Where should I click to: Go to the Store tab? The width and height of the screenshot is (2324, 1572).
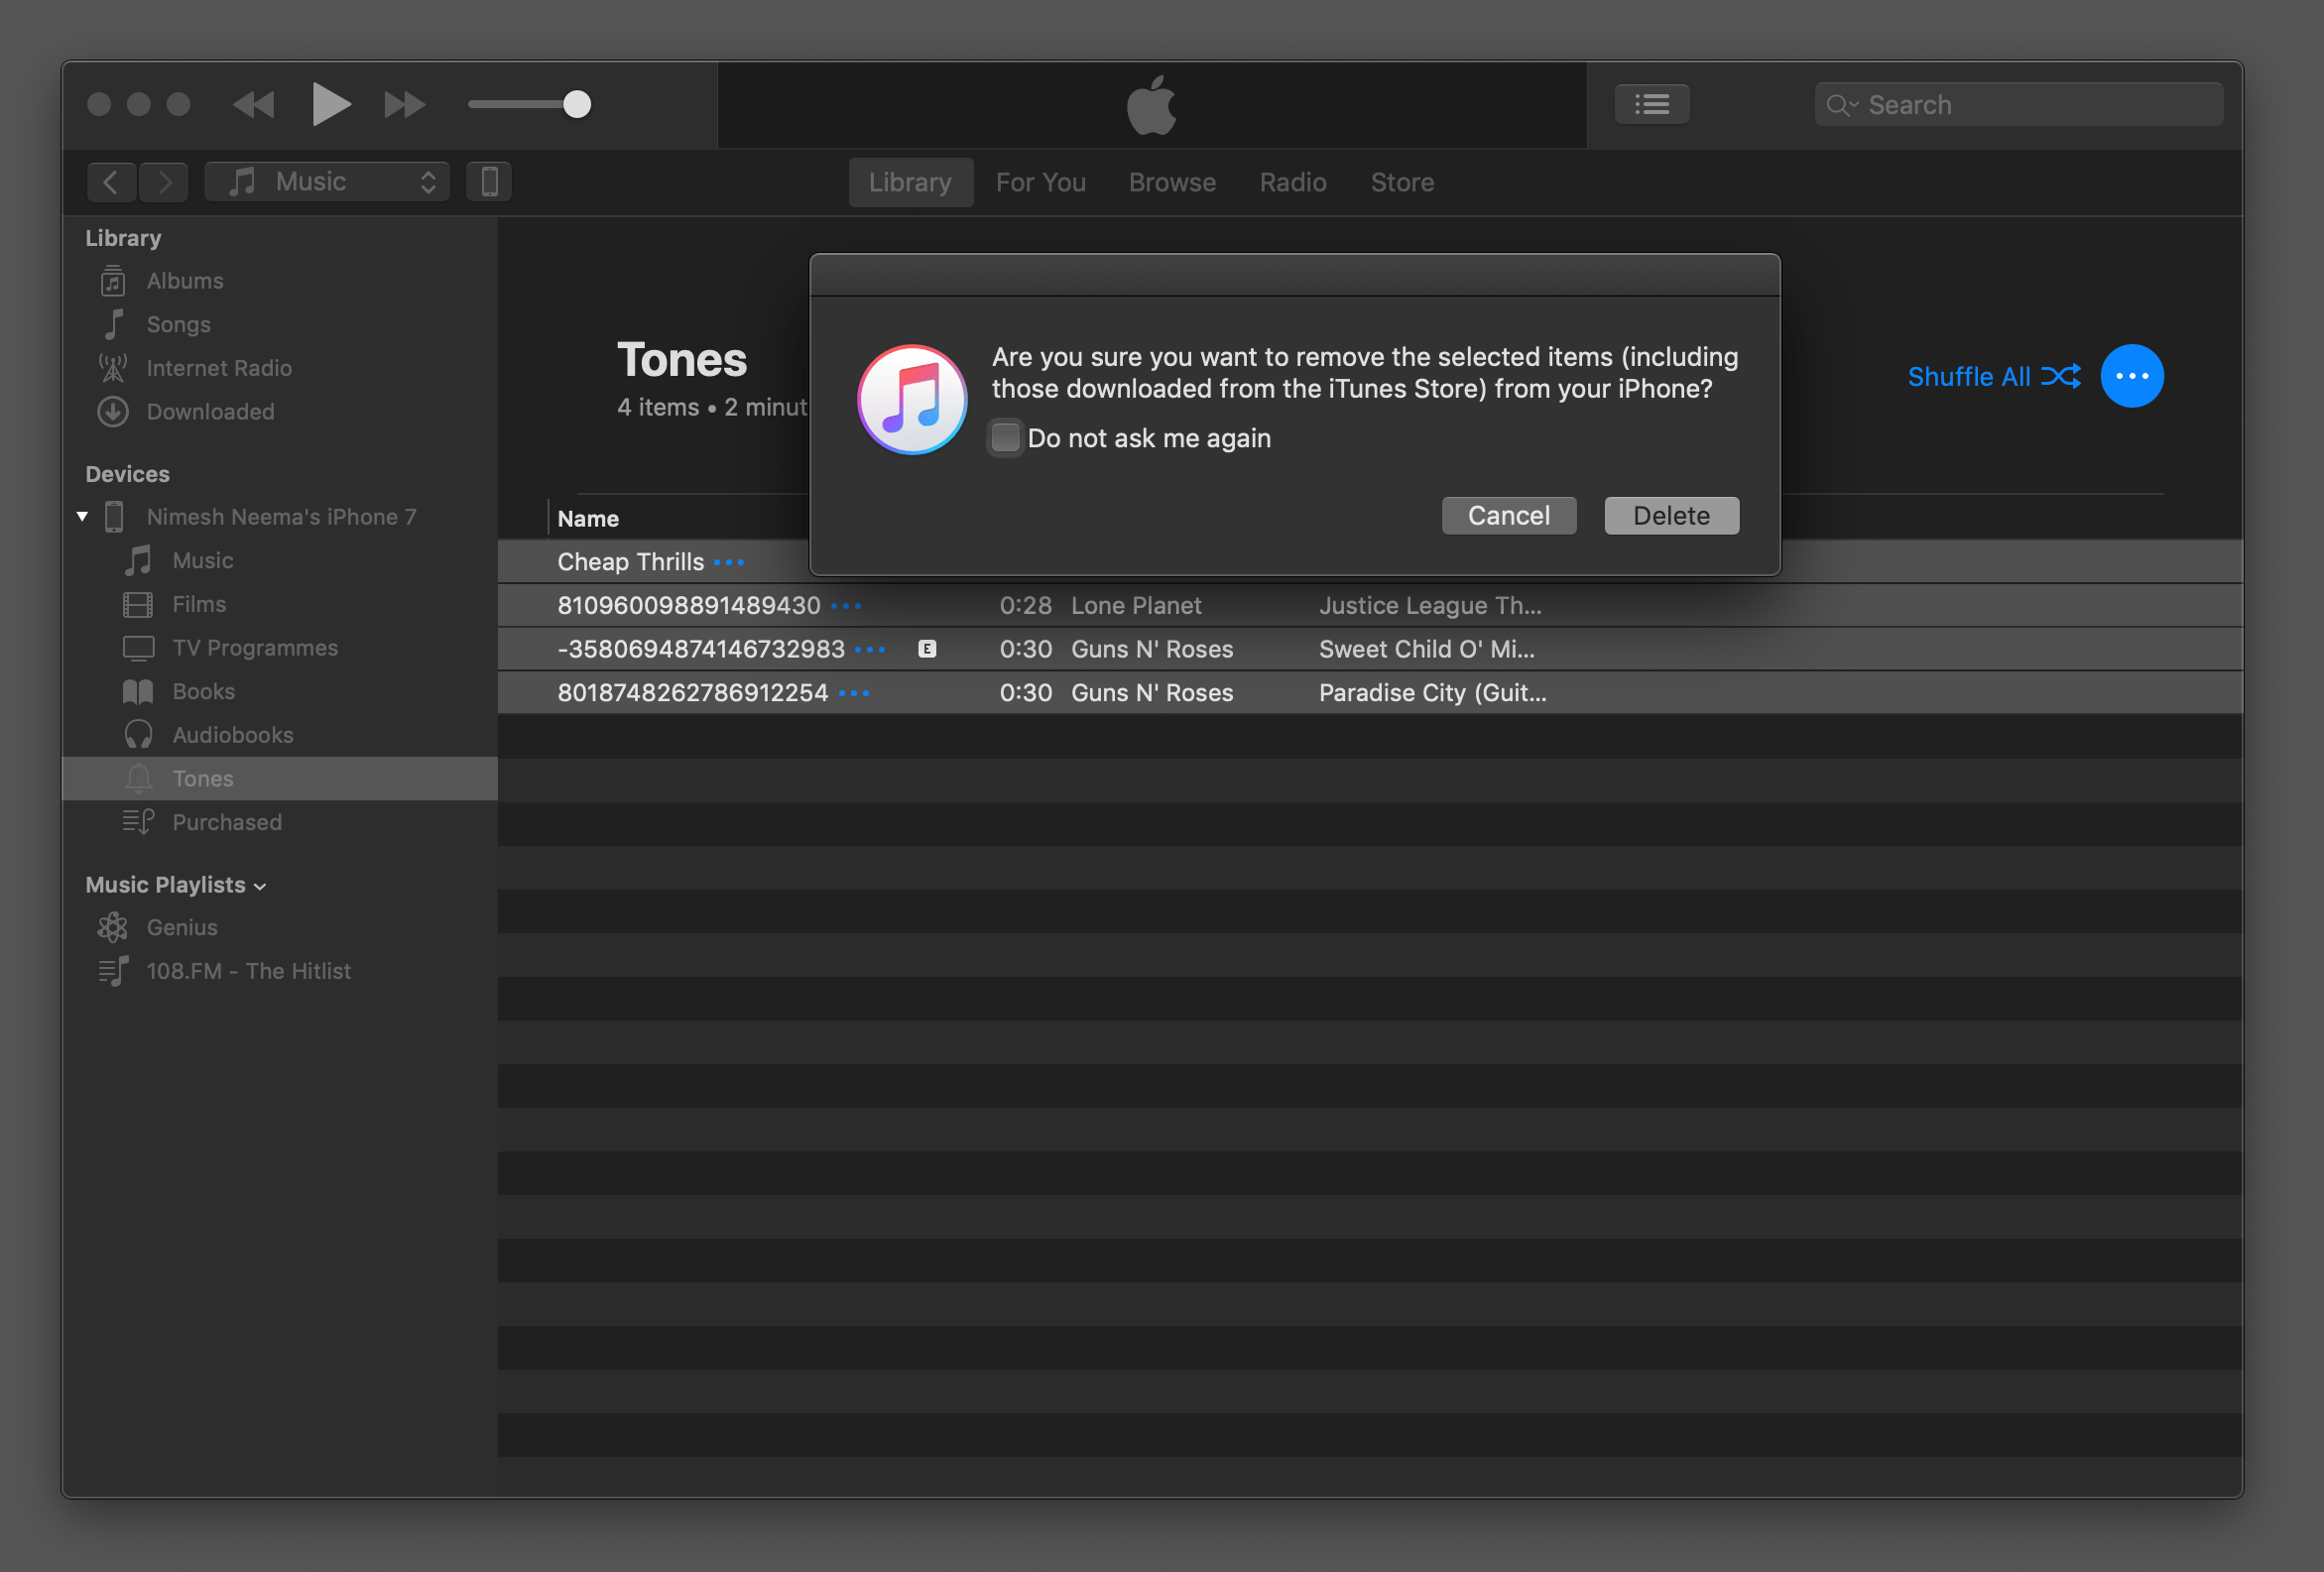pos(1401,182)
